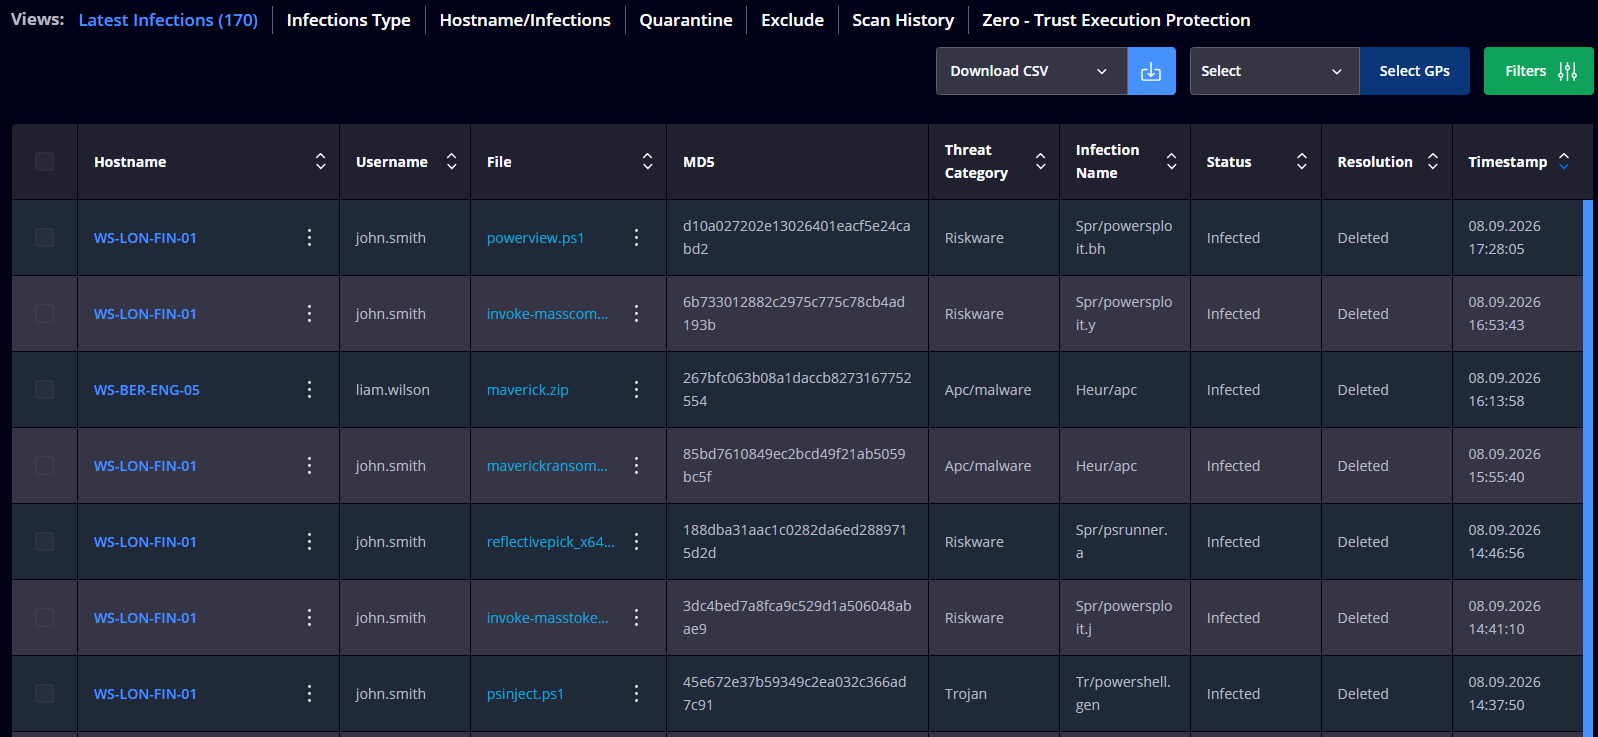Open the Infections Type view

348,20
